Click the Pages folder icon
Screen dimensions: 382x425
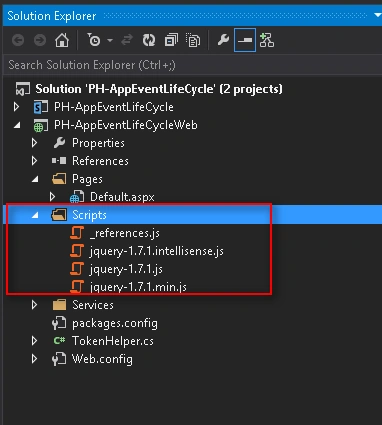59,179
